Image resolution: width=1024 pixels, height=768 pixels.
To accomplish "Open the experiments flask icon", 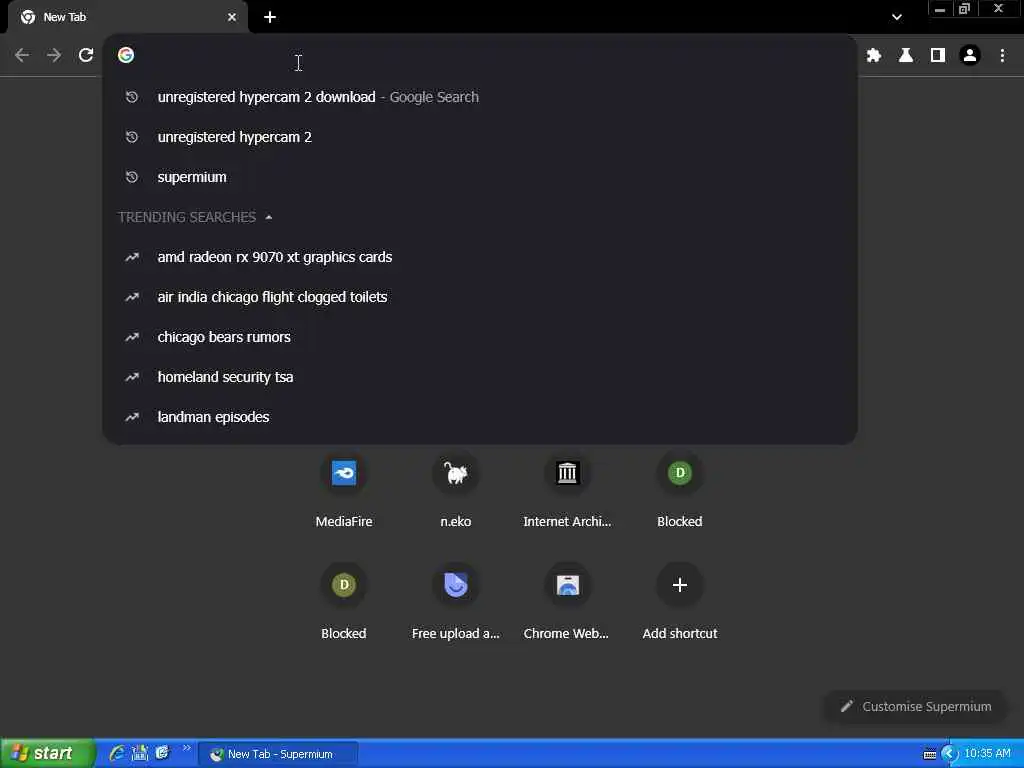I will (906, 56).
